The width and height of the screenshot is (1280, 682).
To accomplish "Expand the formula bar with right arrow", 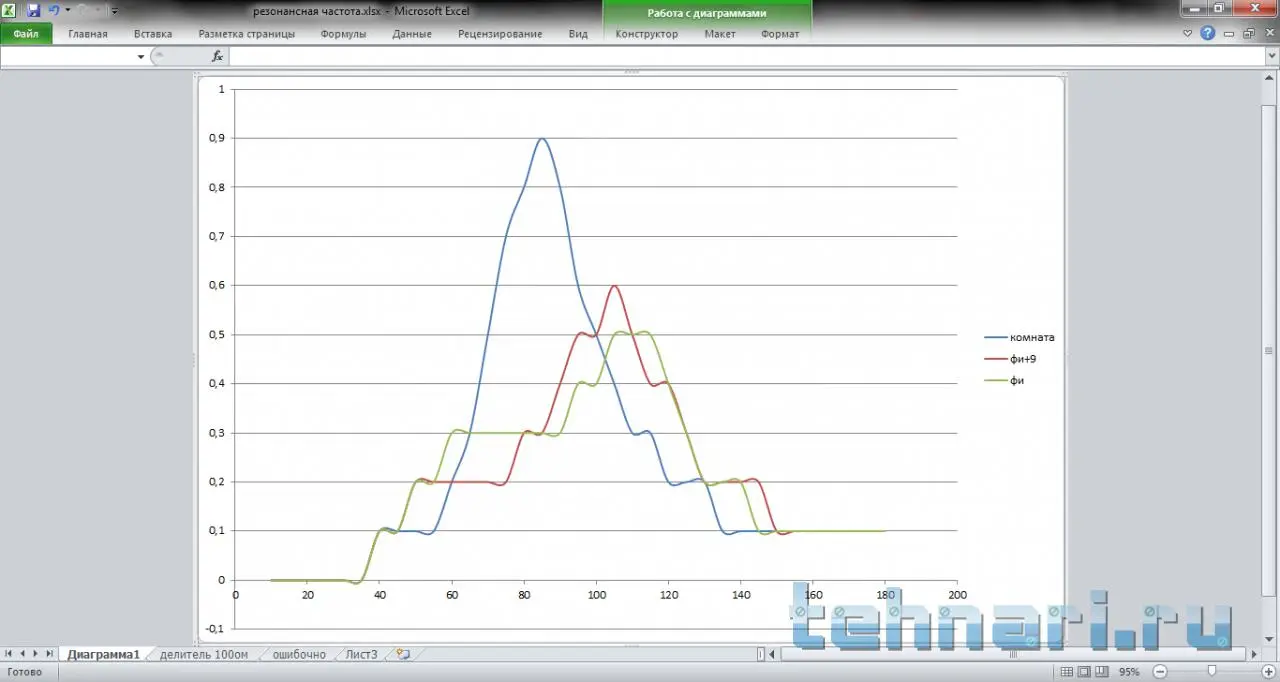I will (x=1271, y=57).
